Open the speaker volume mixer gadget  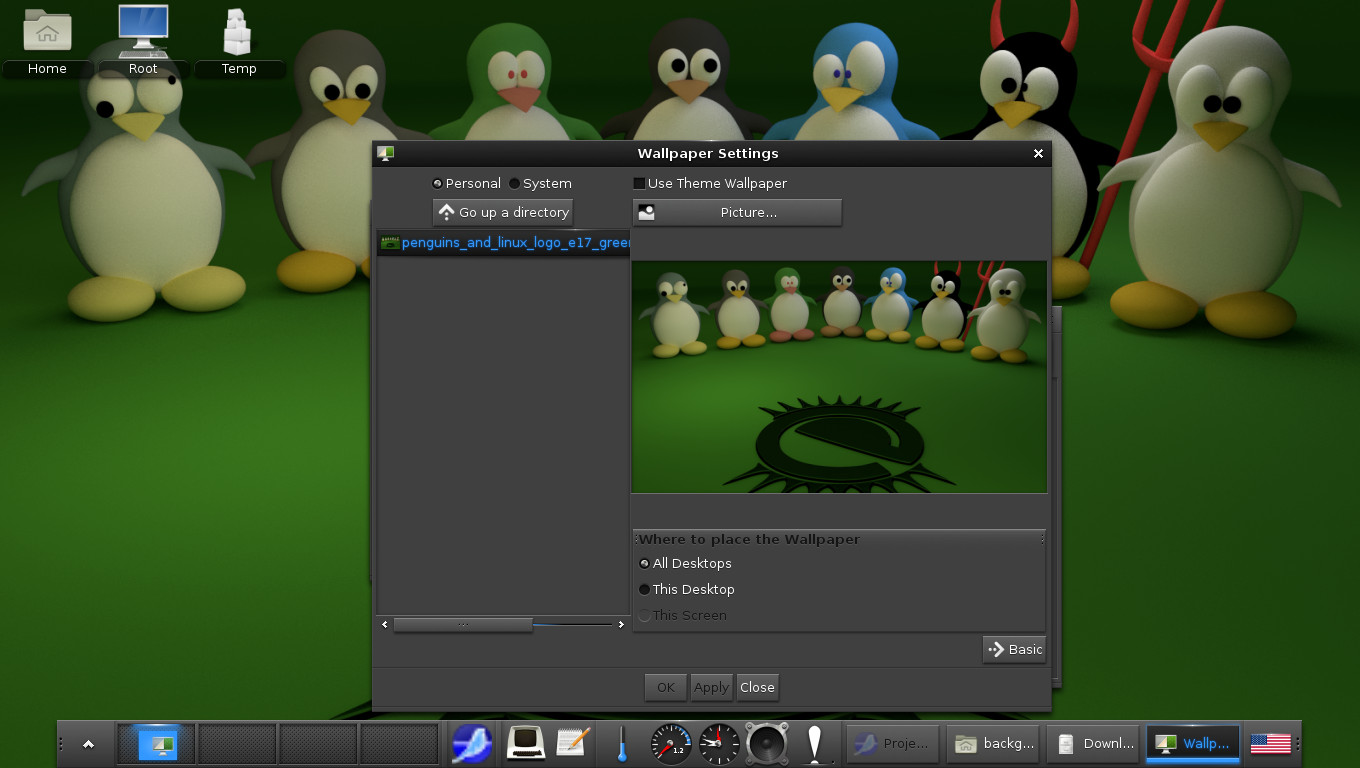(x=767, y=744)
